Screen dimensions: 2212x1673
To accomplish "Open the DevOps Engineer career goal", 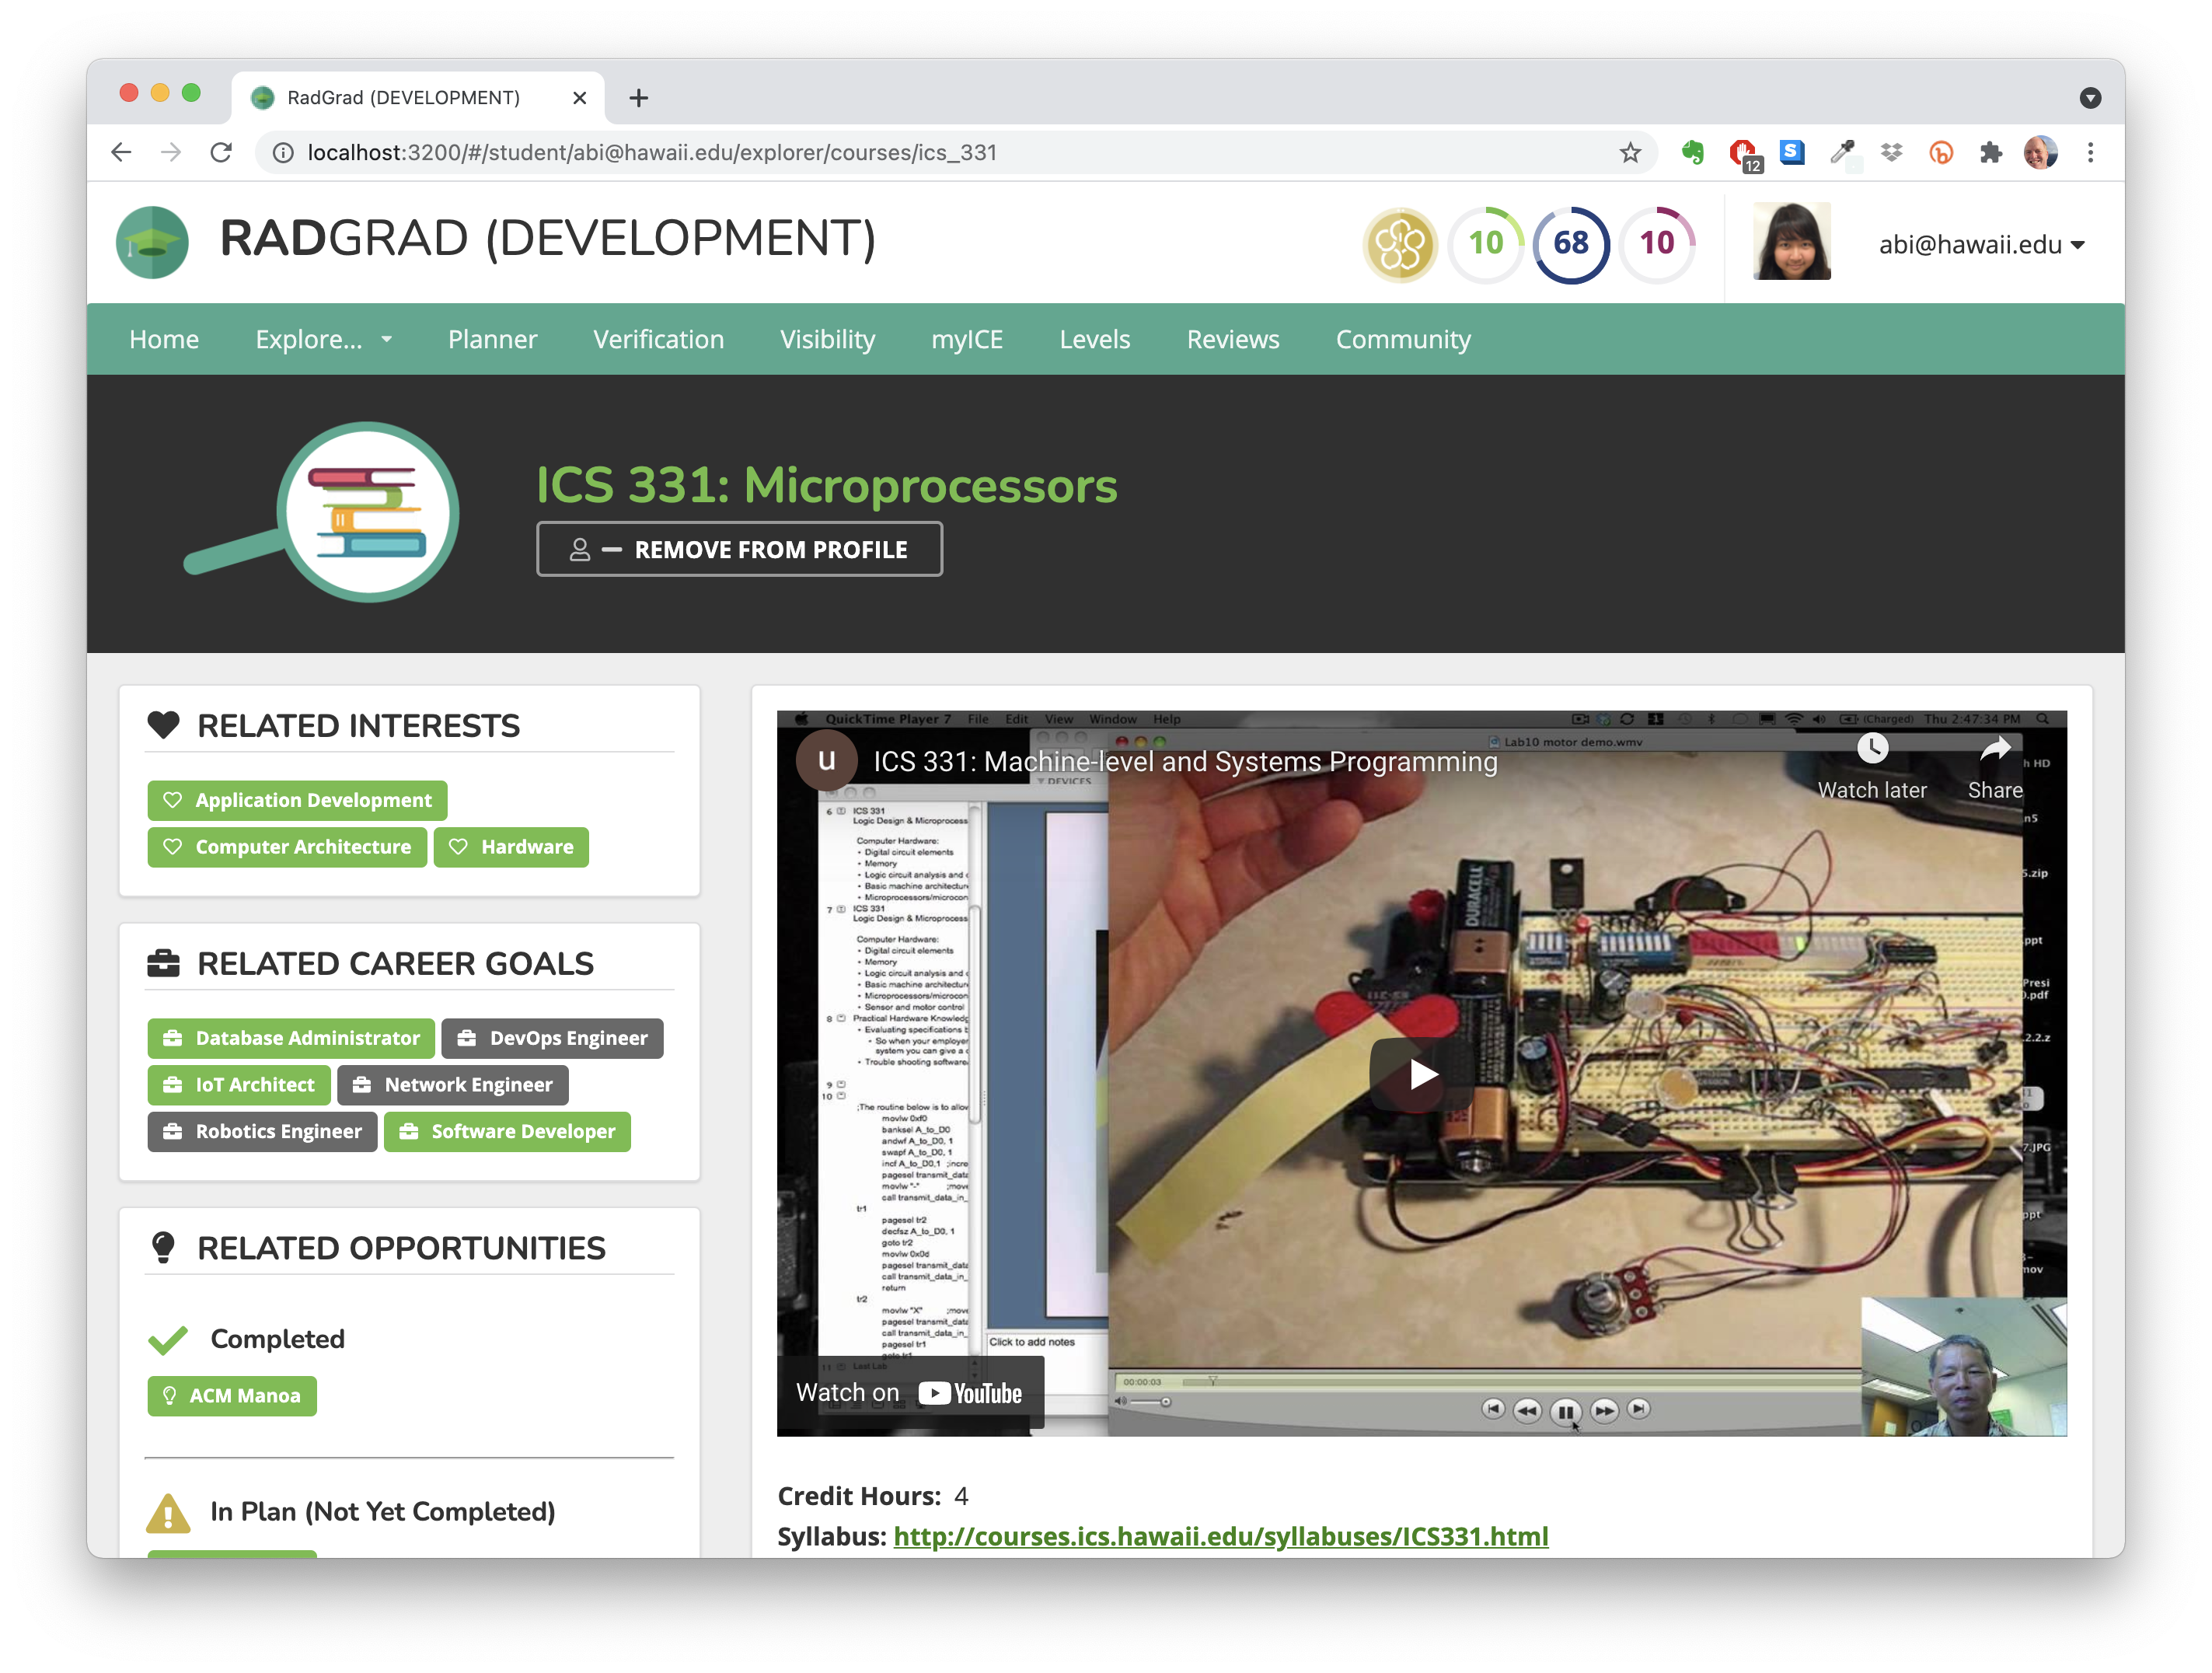I will [552, 1038].
